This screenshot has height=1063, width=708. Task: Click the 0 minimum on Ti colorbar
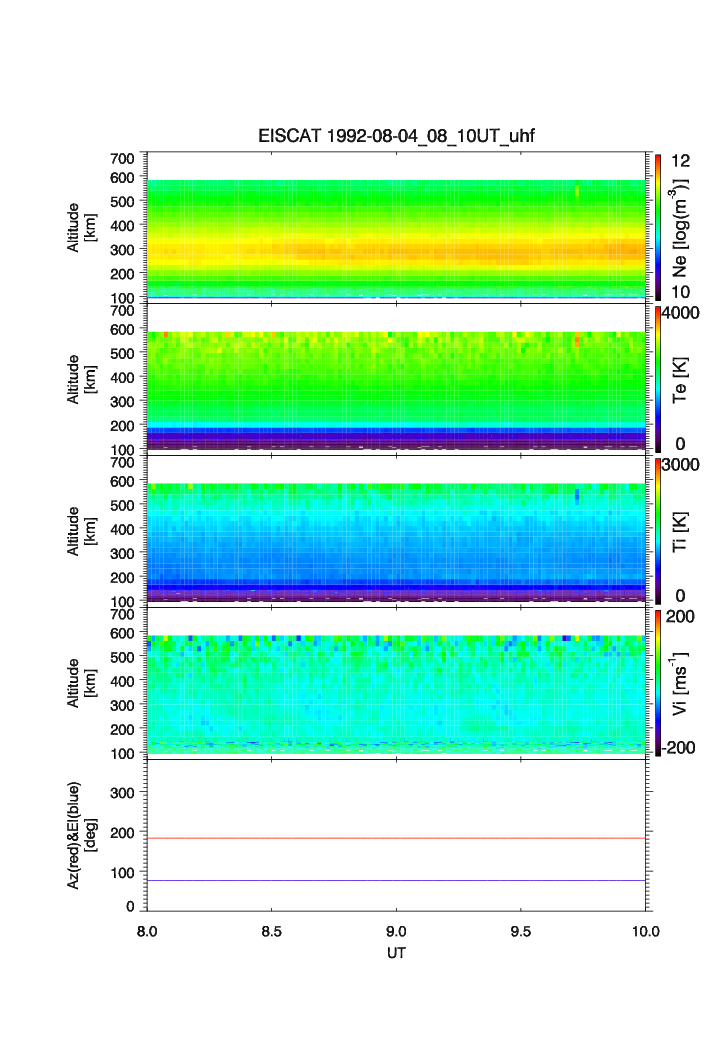click(x=680, y=596)
